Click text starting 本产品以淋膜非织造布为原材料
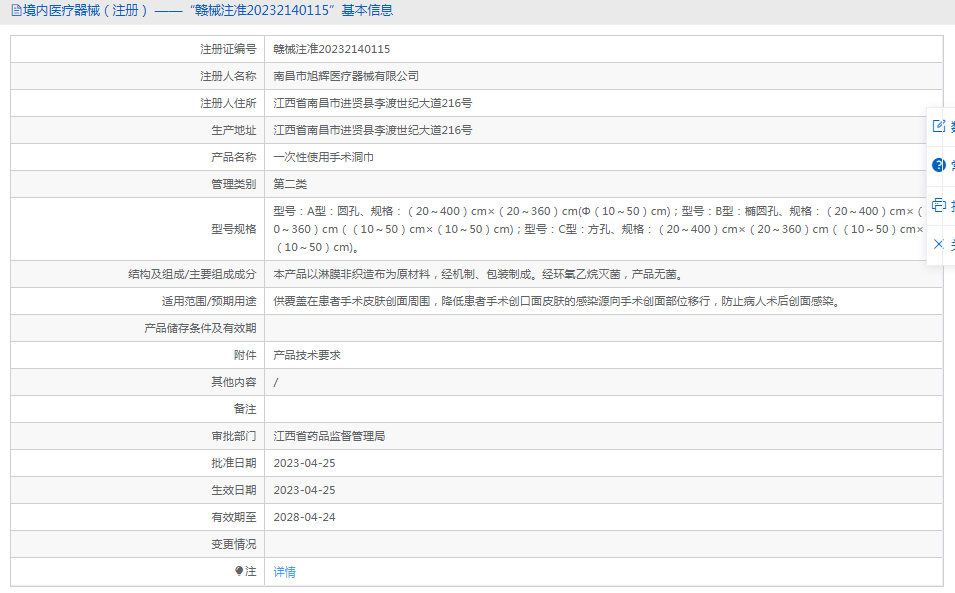 479,274
